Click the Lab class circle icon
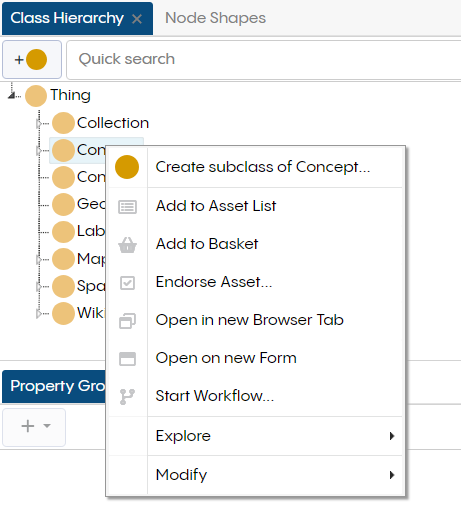Viewport: 461px width, 517px height. (x=63, y=232)
